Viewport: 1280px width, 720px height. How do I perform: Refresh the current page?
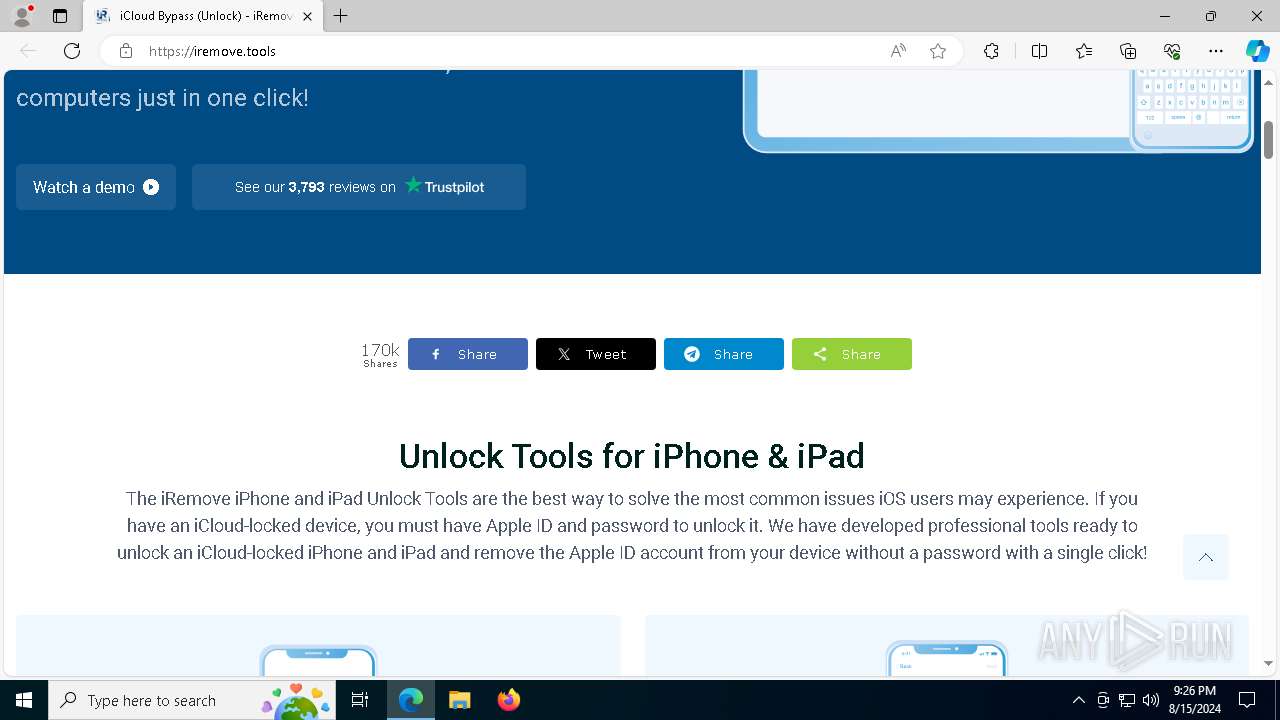[x=72, y=51]
